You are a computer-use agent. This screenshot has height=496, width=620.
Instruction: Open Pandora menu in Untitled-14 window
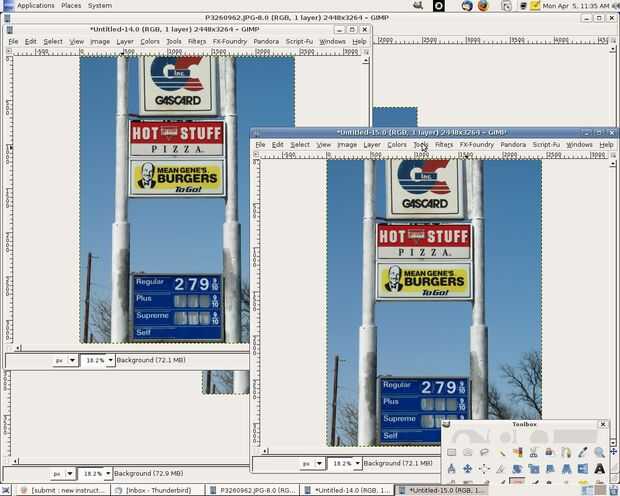click(x=266, y=42)
